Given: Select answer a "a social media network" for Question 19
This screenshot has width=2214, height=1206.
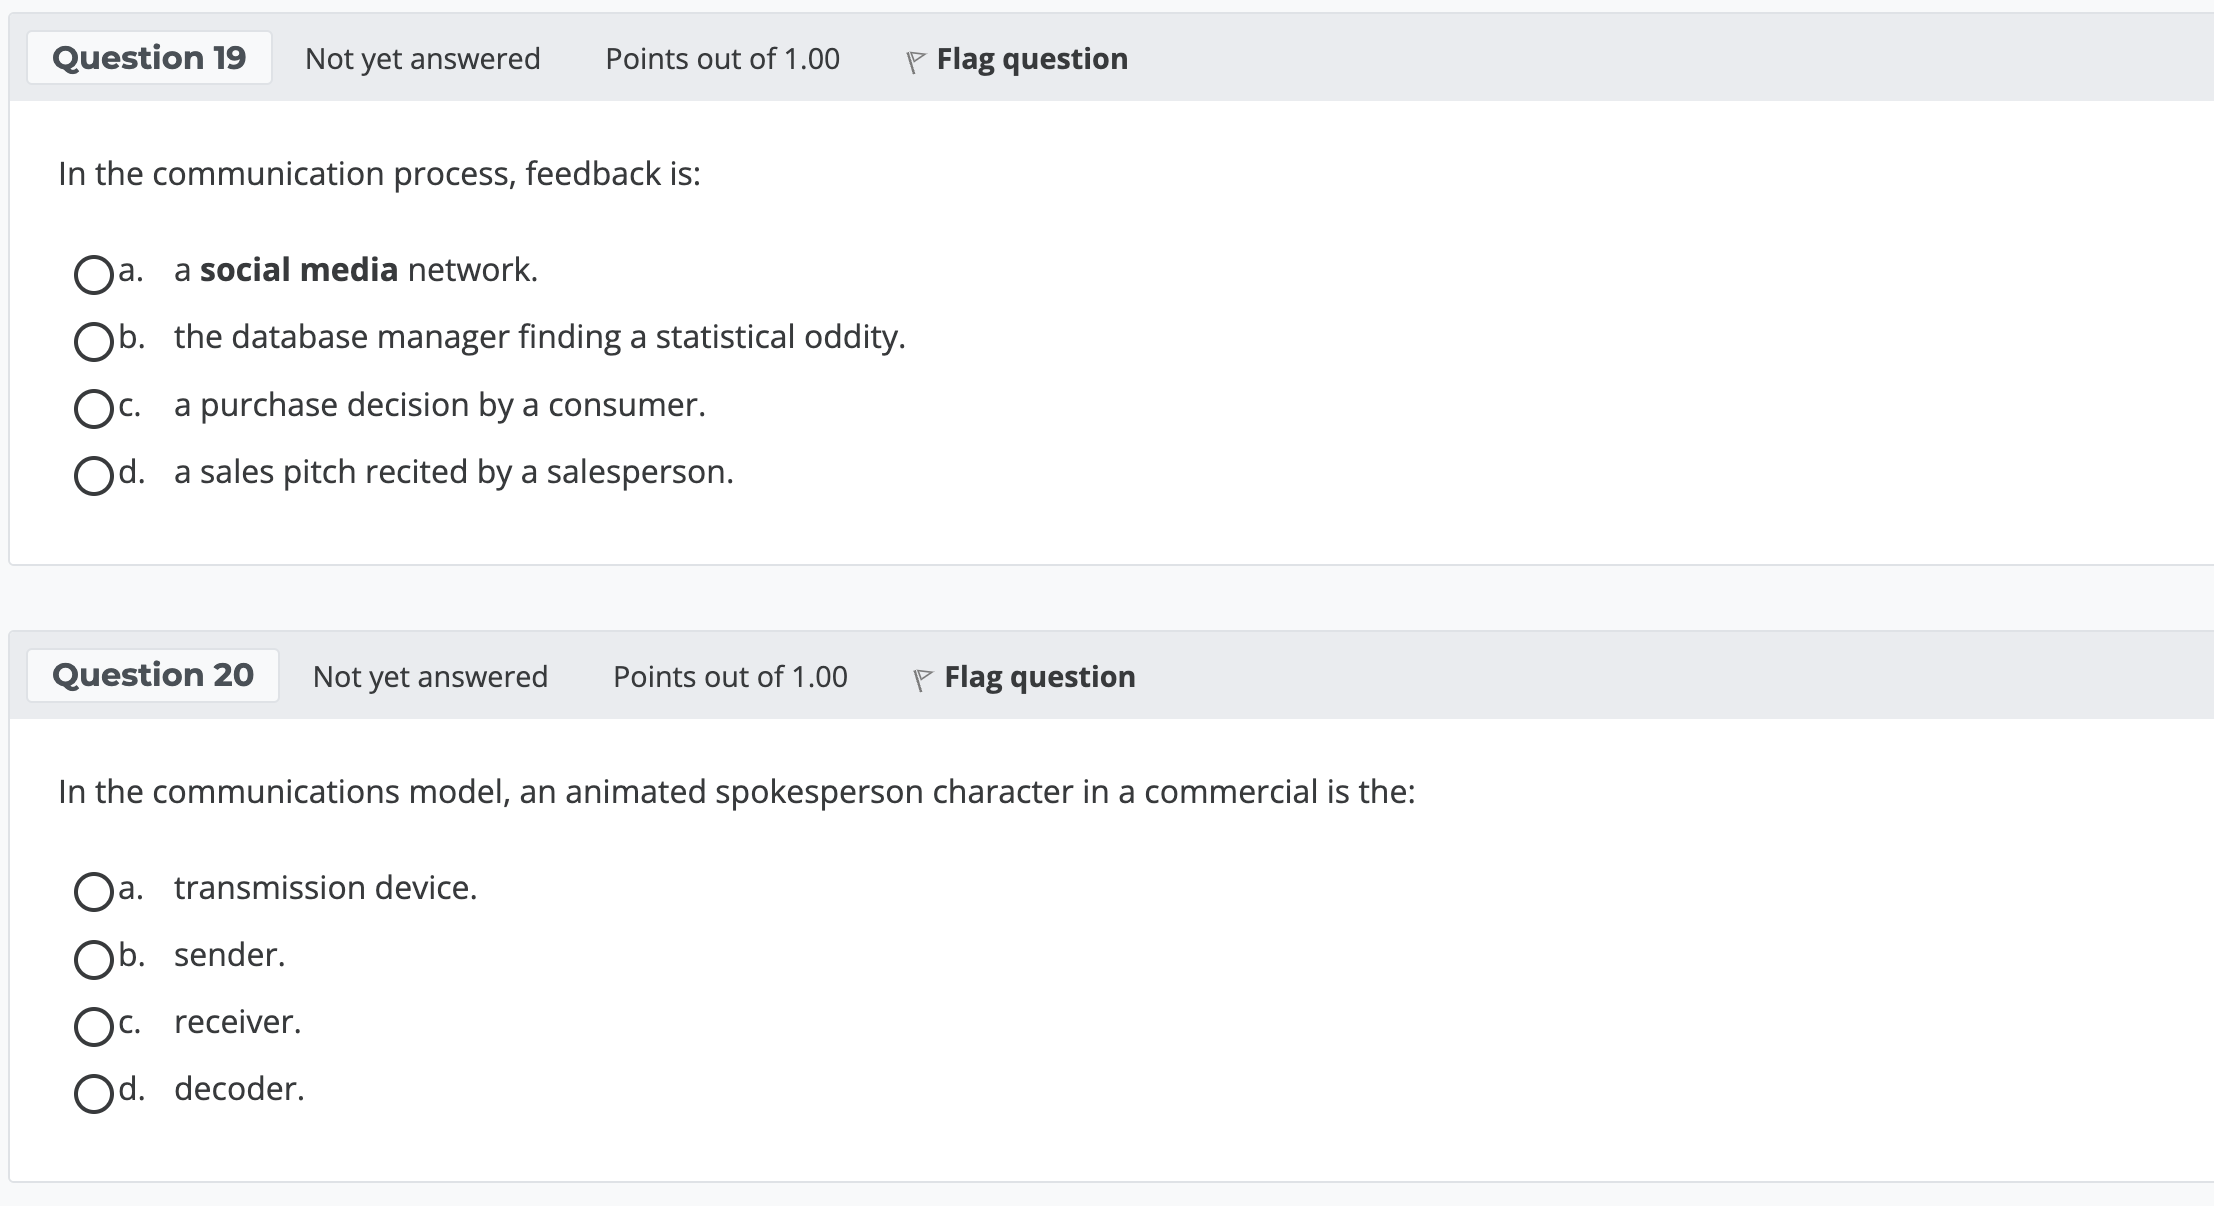Looking at the screenshot, I should (93, 273).
